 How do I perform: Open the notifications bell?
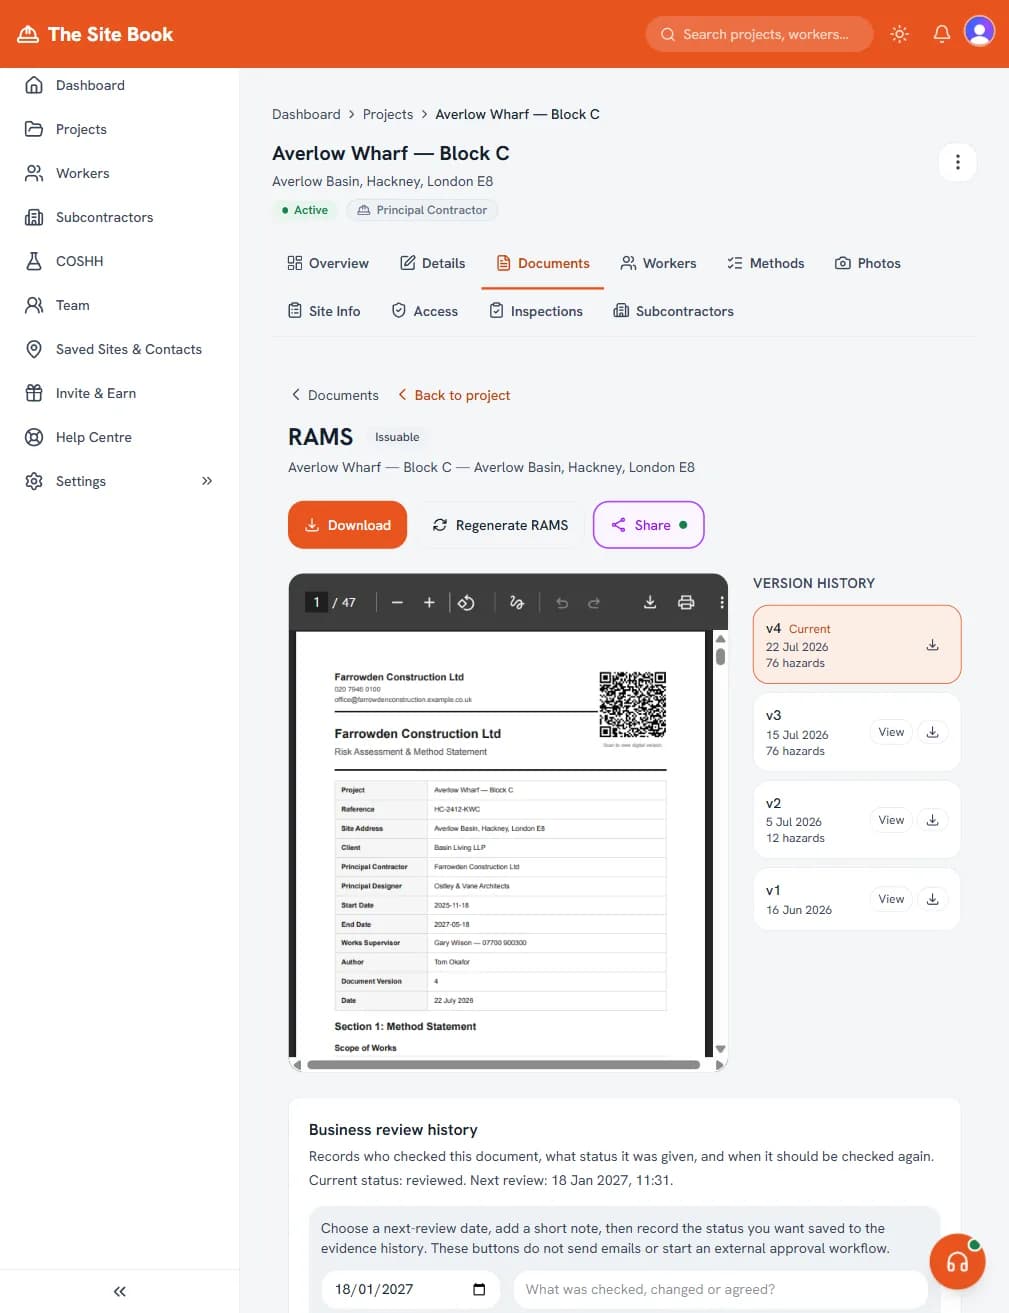point(941,34)
